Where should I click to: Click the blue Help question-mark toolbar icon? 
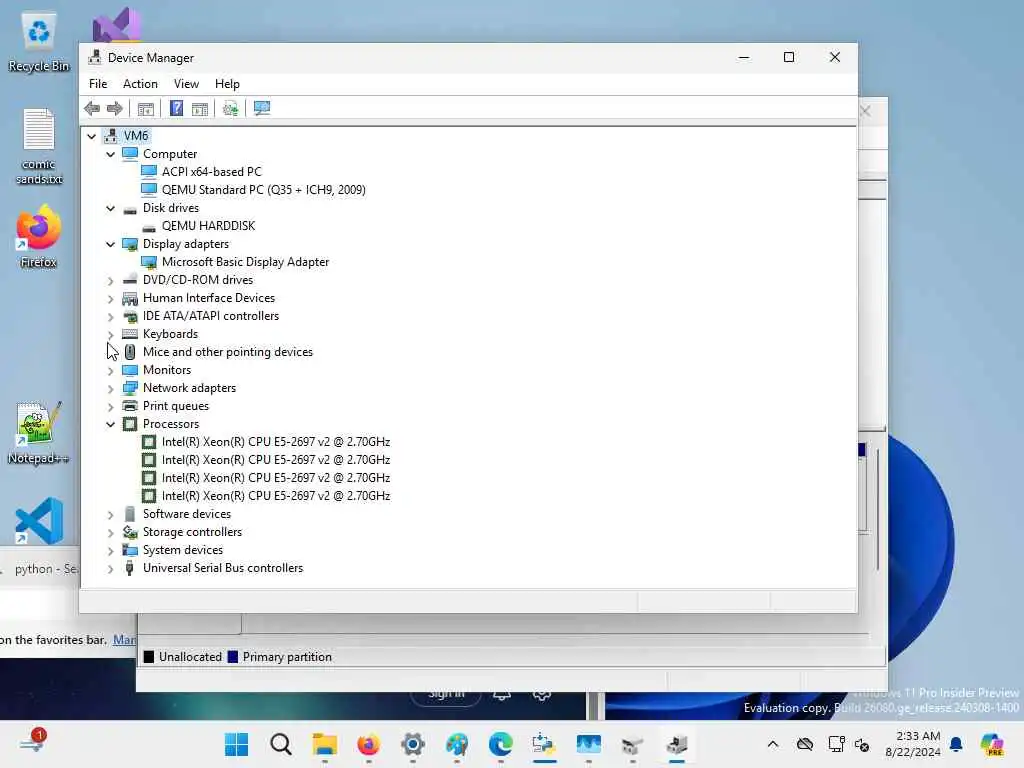click(x=176, y=108)
